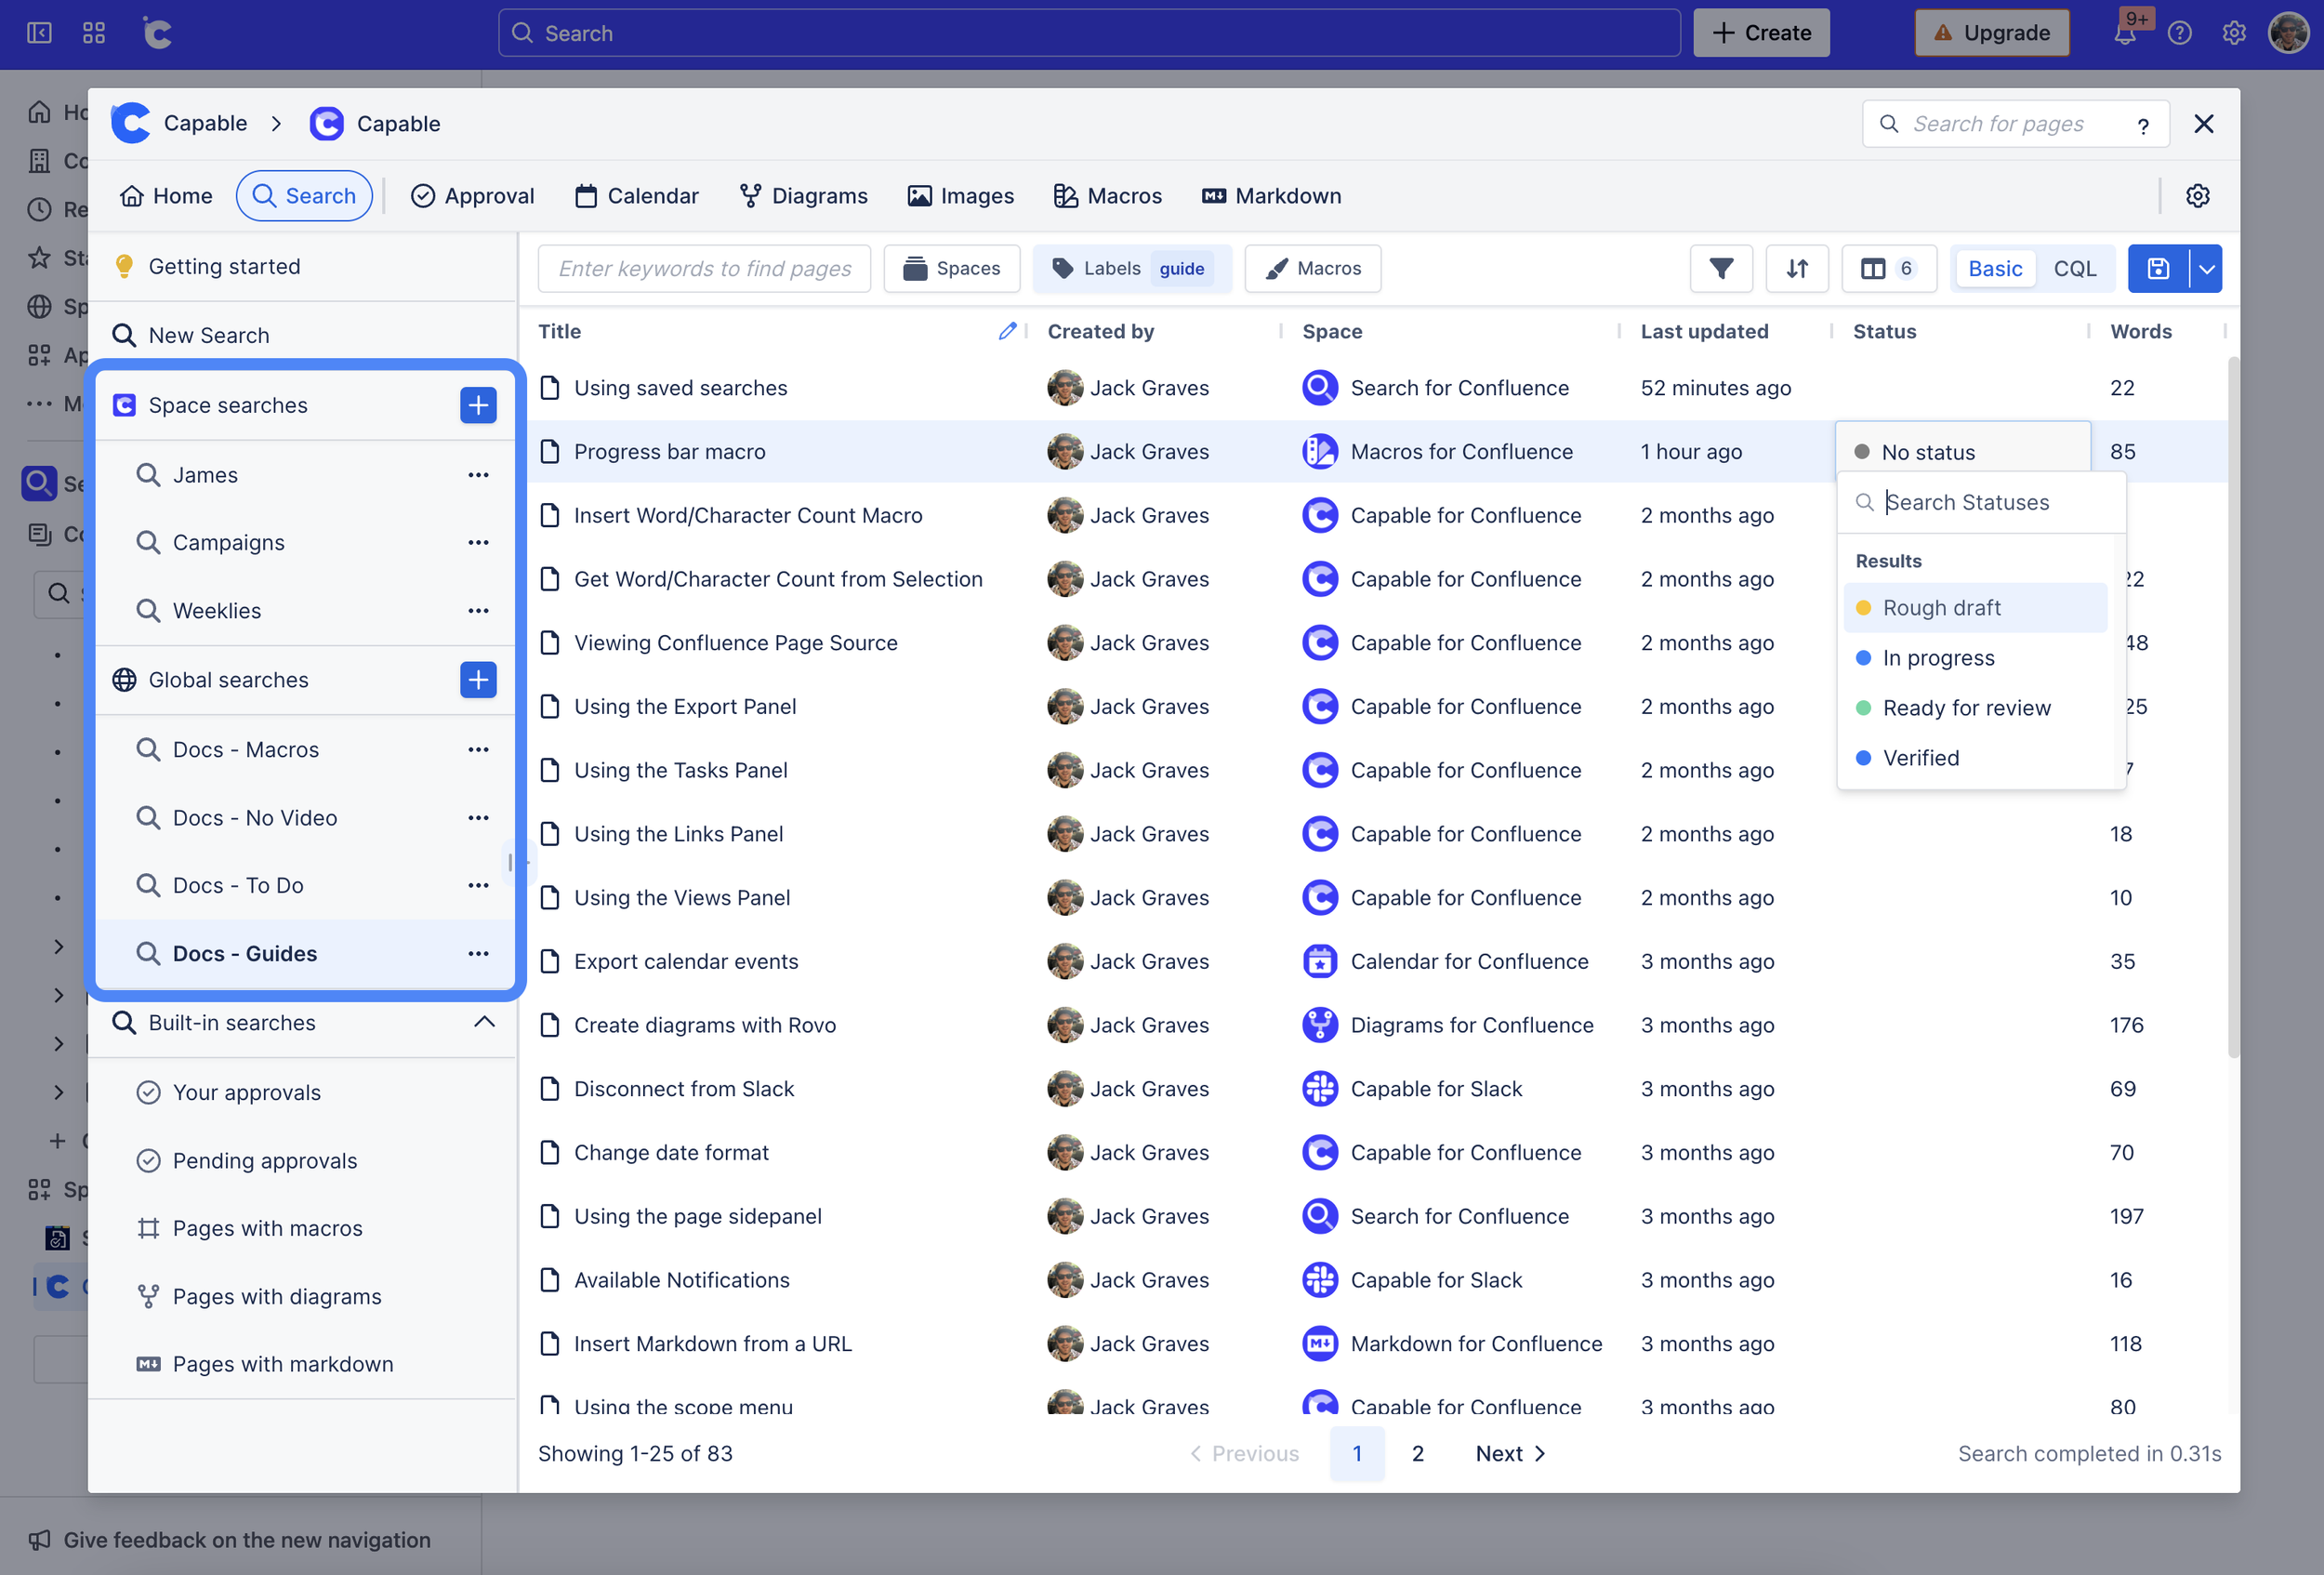Image resolution: width=2324 pixels, height=1575 pixels.
Task: Open the Diagrams tab
Action: pos(804,196)
